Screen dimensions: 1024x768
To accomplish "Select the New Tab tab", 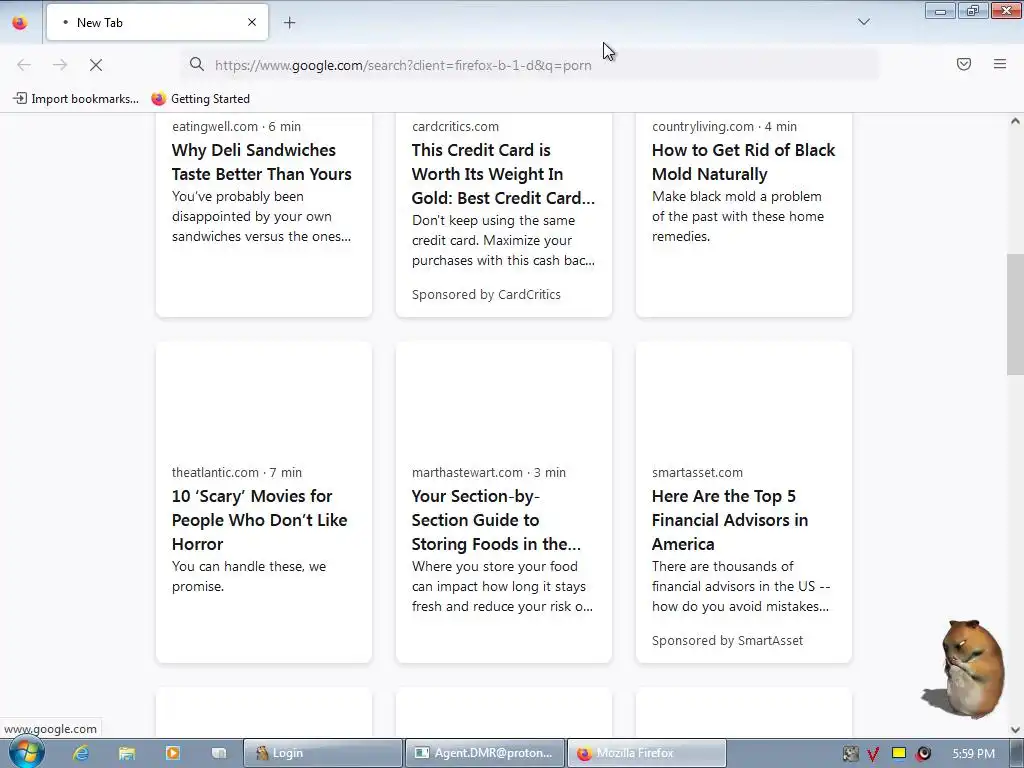I will (157, 22).
